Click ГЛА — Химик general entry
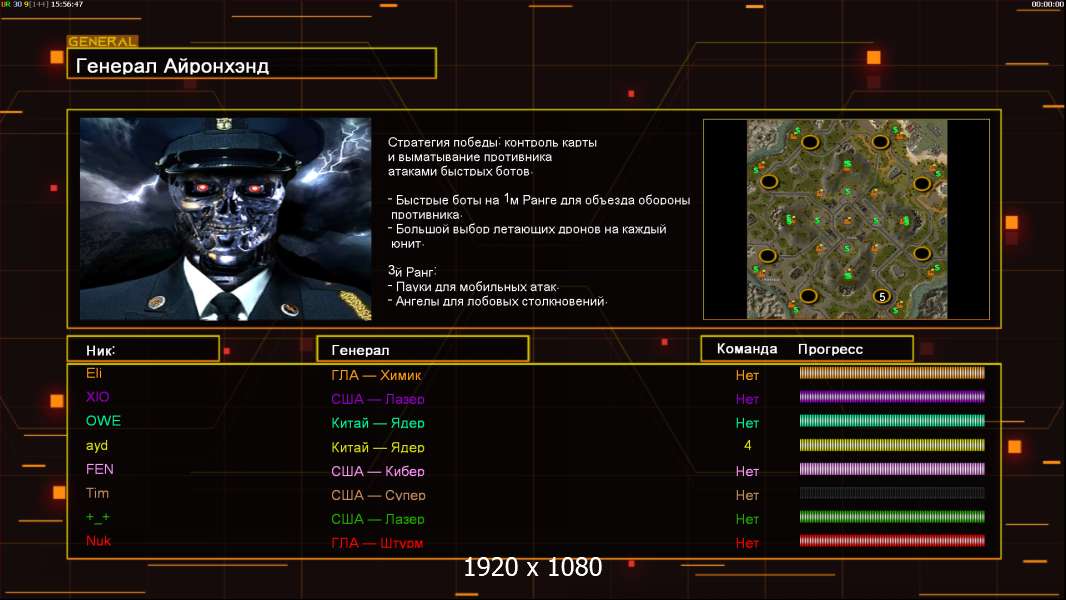The height and width of the screenshot is (600, 1066). [x=376, y=375]
